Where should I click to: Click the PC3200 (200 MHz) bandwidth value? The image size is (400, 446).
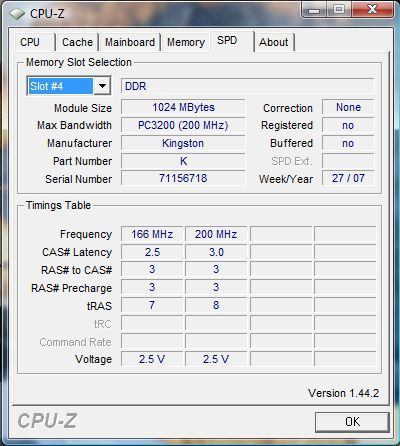183,125
